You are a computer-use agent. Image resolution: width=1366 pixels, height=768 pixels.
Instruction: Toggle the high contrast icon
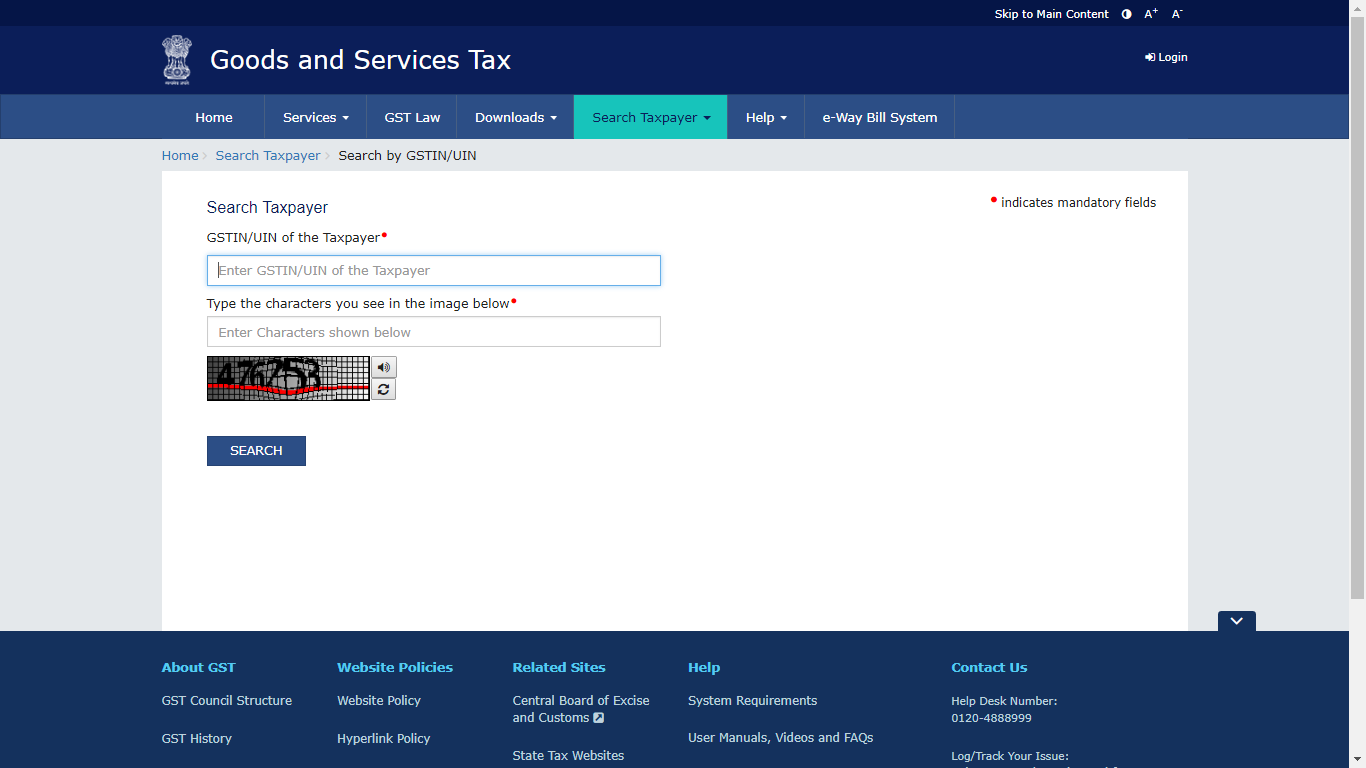1127,14
